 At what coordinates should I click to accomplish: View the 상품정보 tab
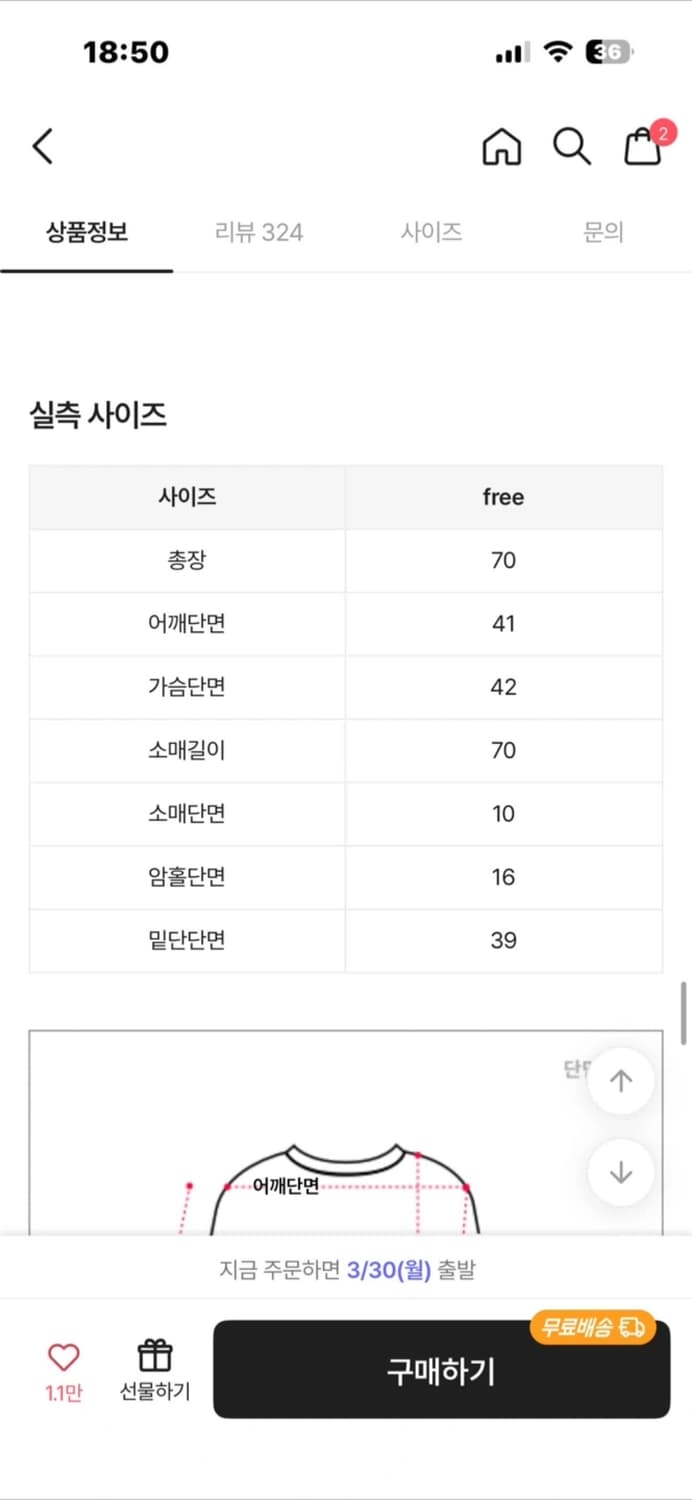86,232
